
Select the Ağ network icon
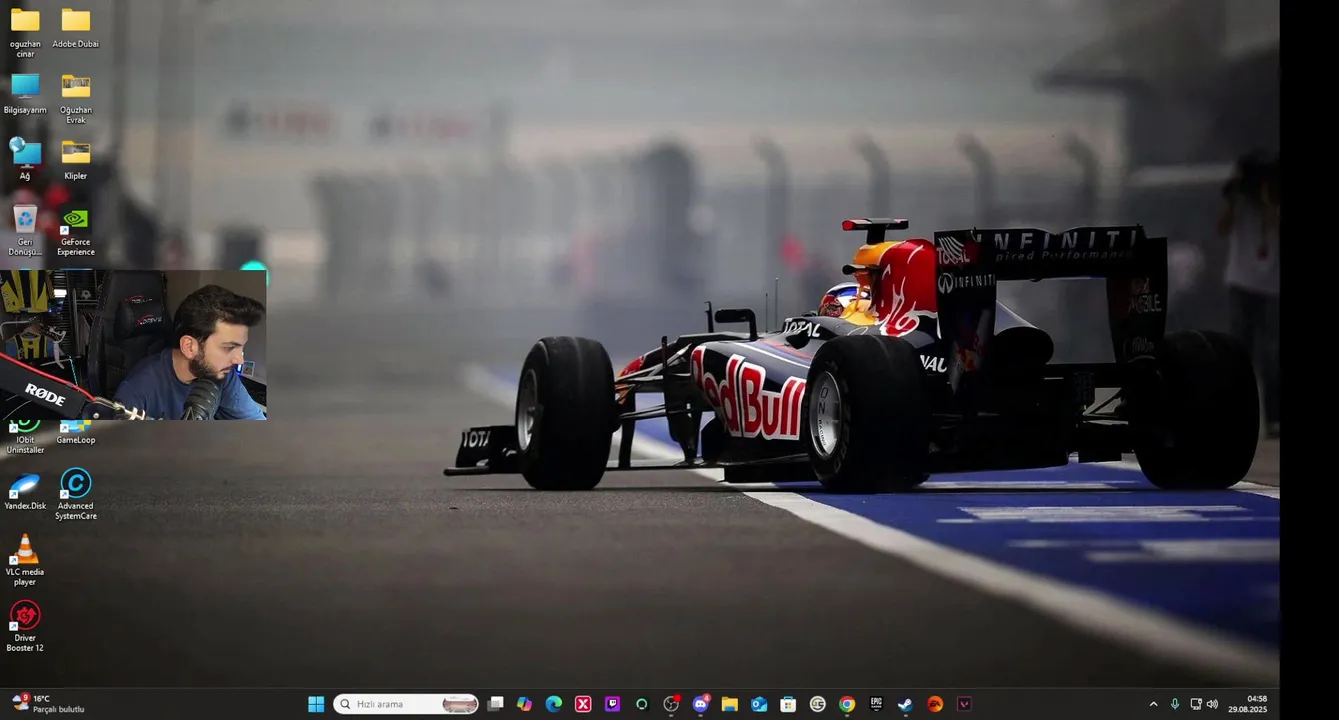pos(25,159)
